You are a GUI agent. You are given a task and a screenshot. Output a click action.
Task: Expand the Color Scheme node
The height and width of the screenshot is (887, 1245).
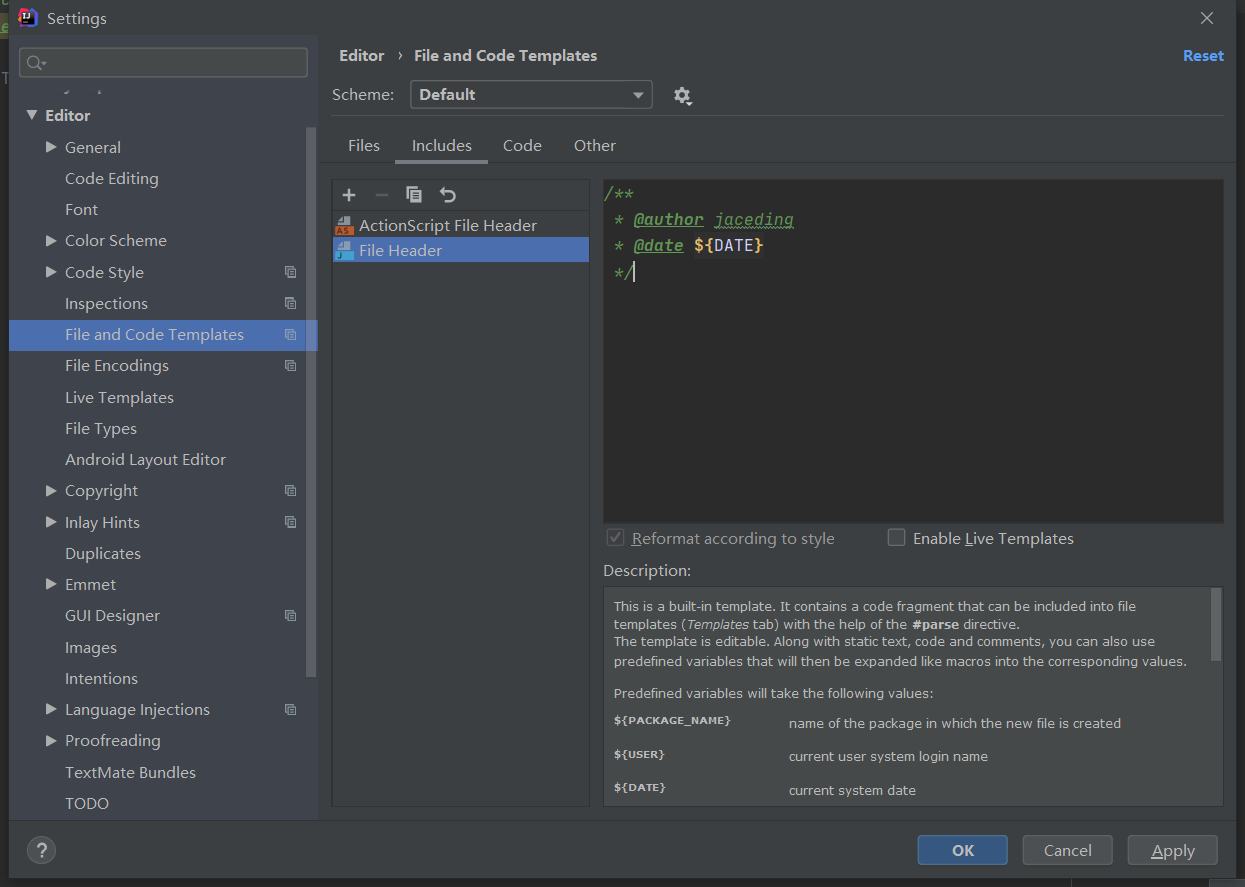click(51, 241)
